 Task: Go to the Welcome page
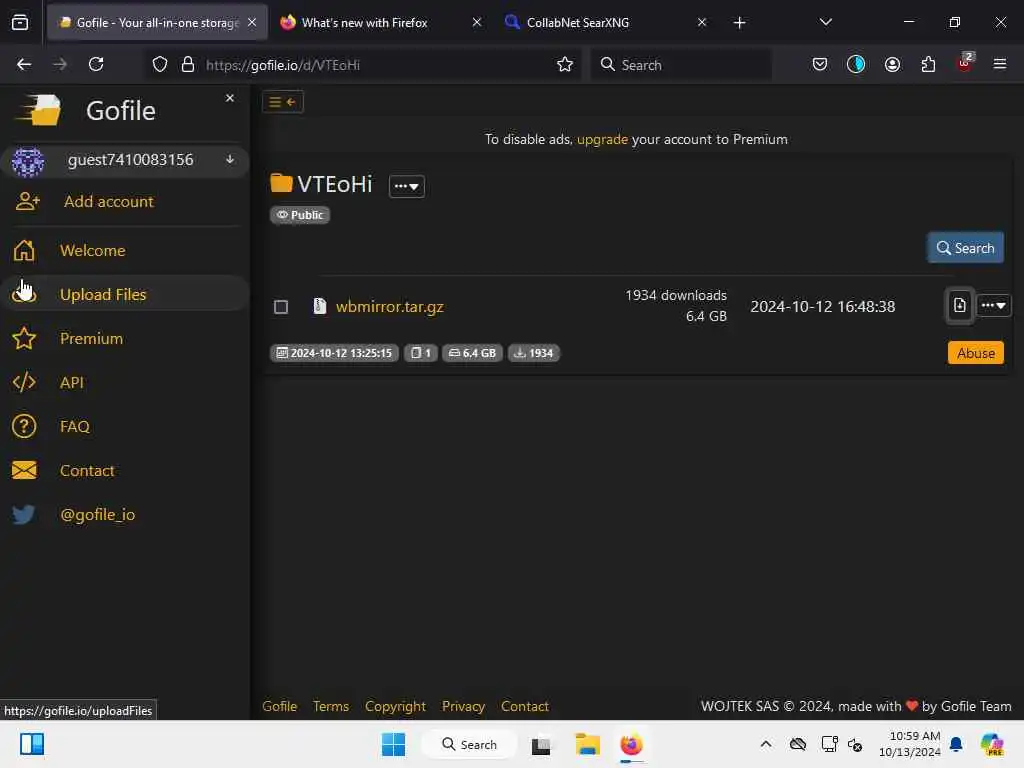[92, 251]
